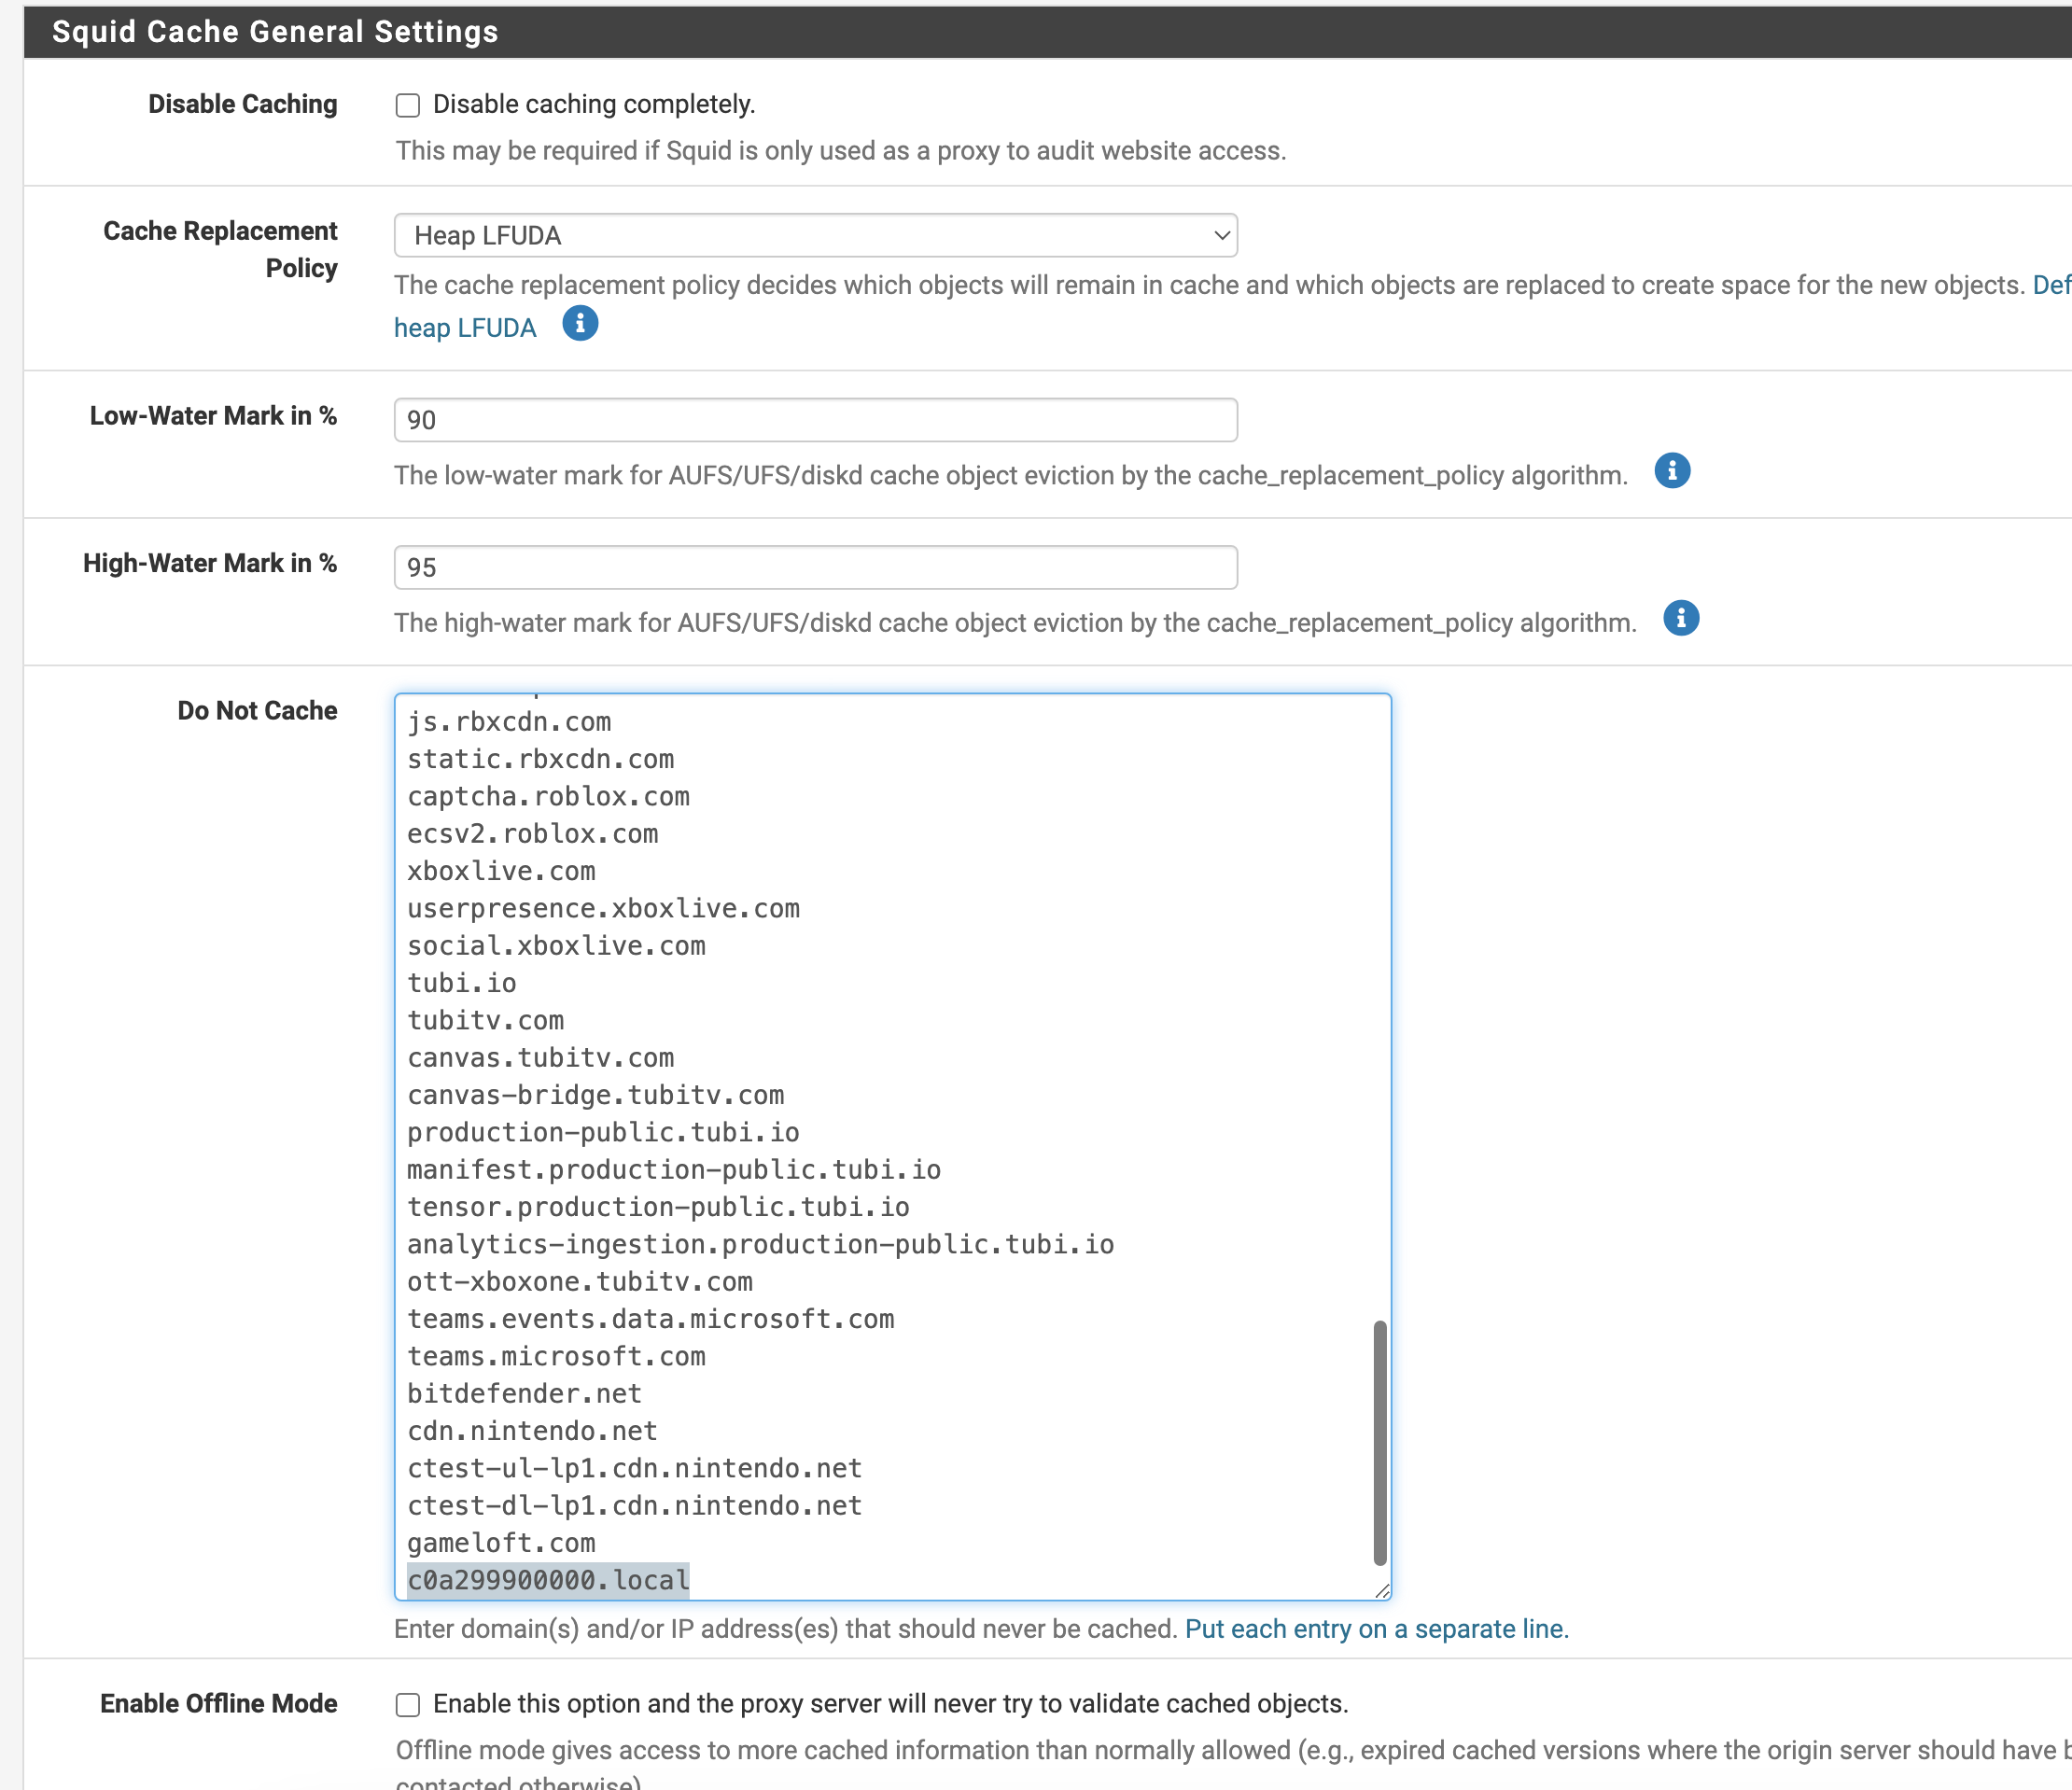
Task: Click info icon next to heap LFUDA
Action: click(580, 324)
